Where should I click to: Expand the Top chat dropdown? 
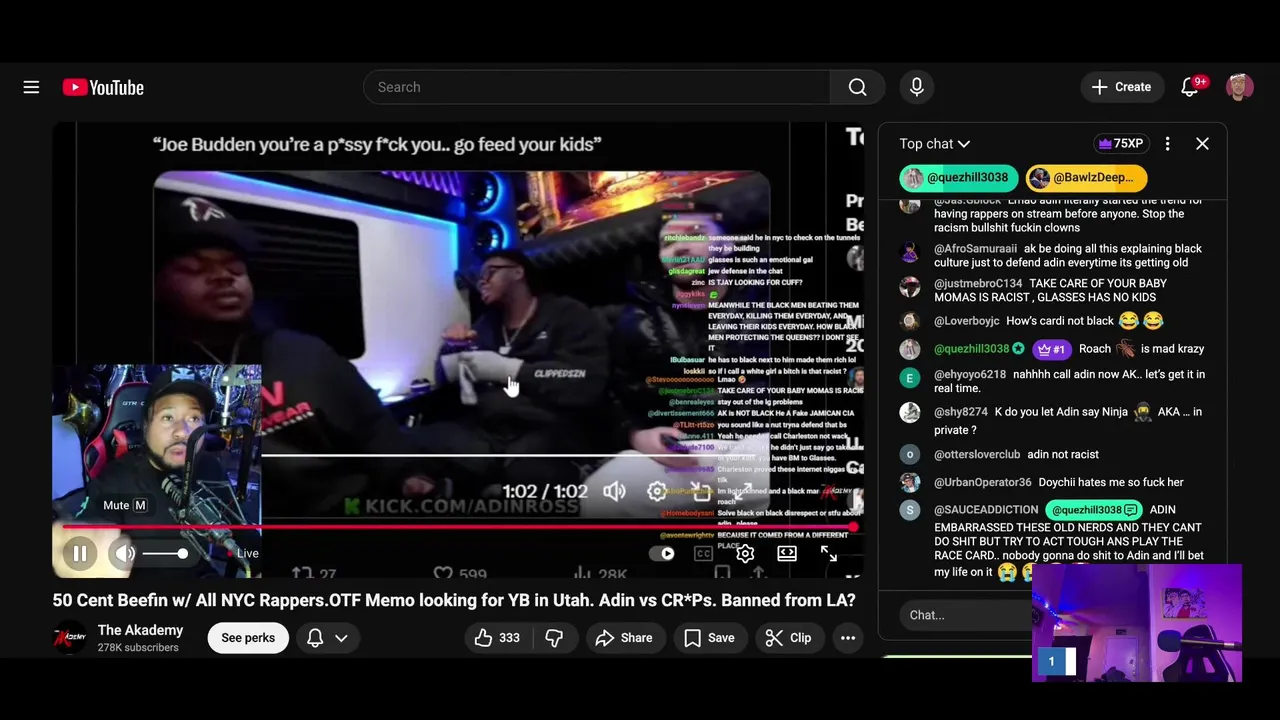coord(934,144)
